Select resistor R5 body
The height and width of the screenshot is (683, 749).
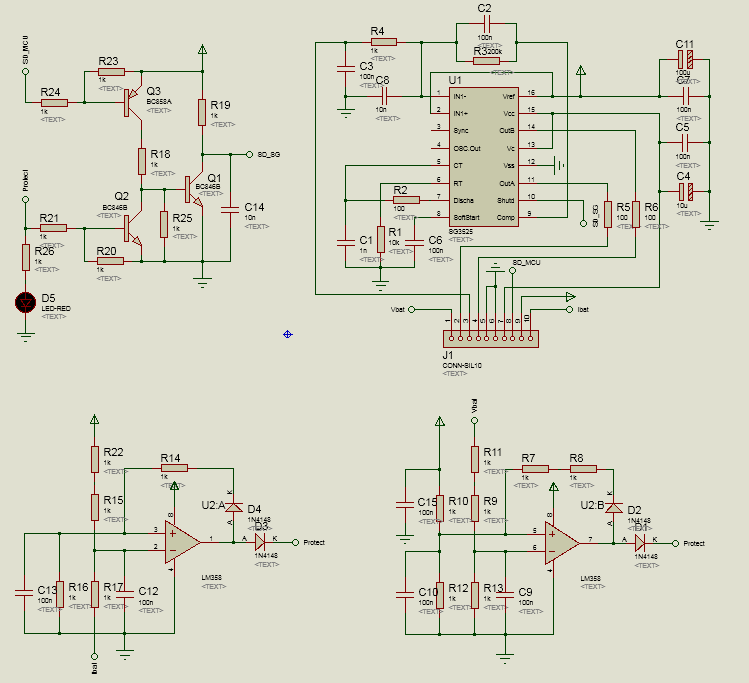point(608,214)
